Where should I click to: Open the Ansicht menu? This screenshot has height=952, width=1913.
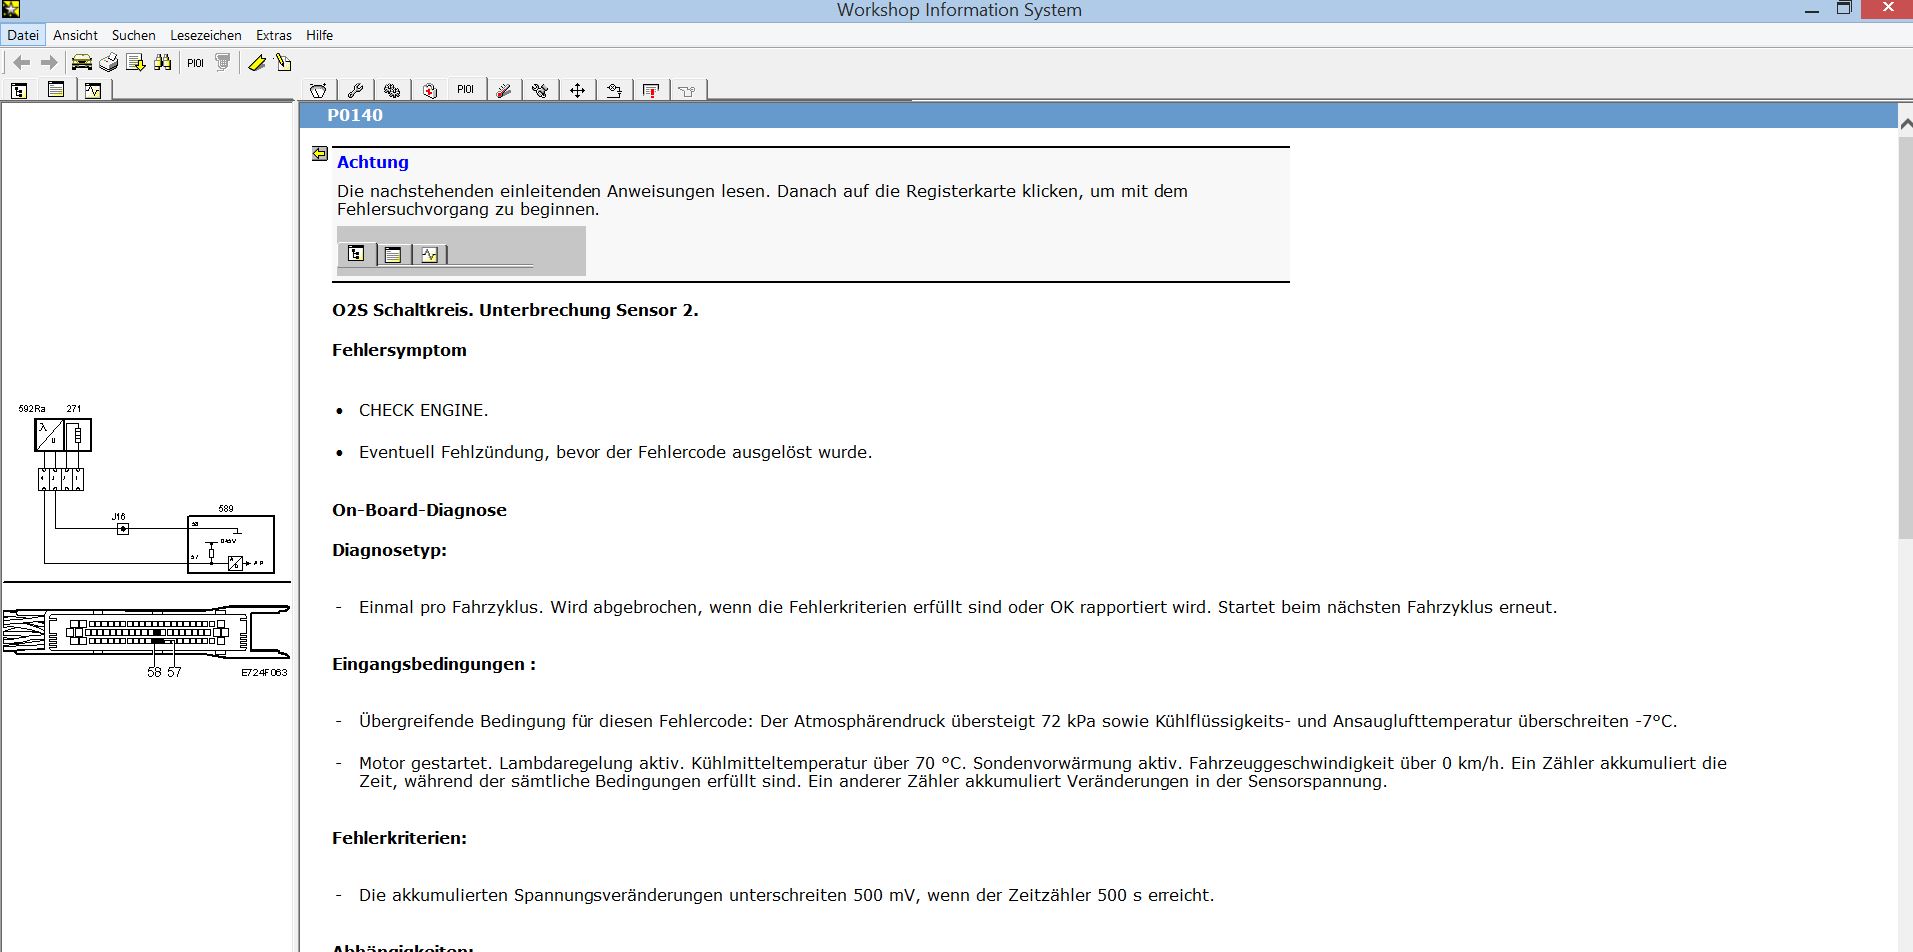[75, 35]
